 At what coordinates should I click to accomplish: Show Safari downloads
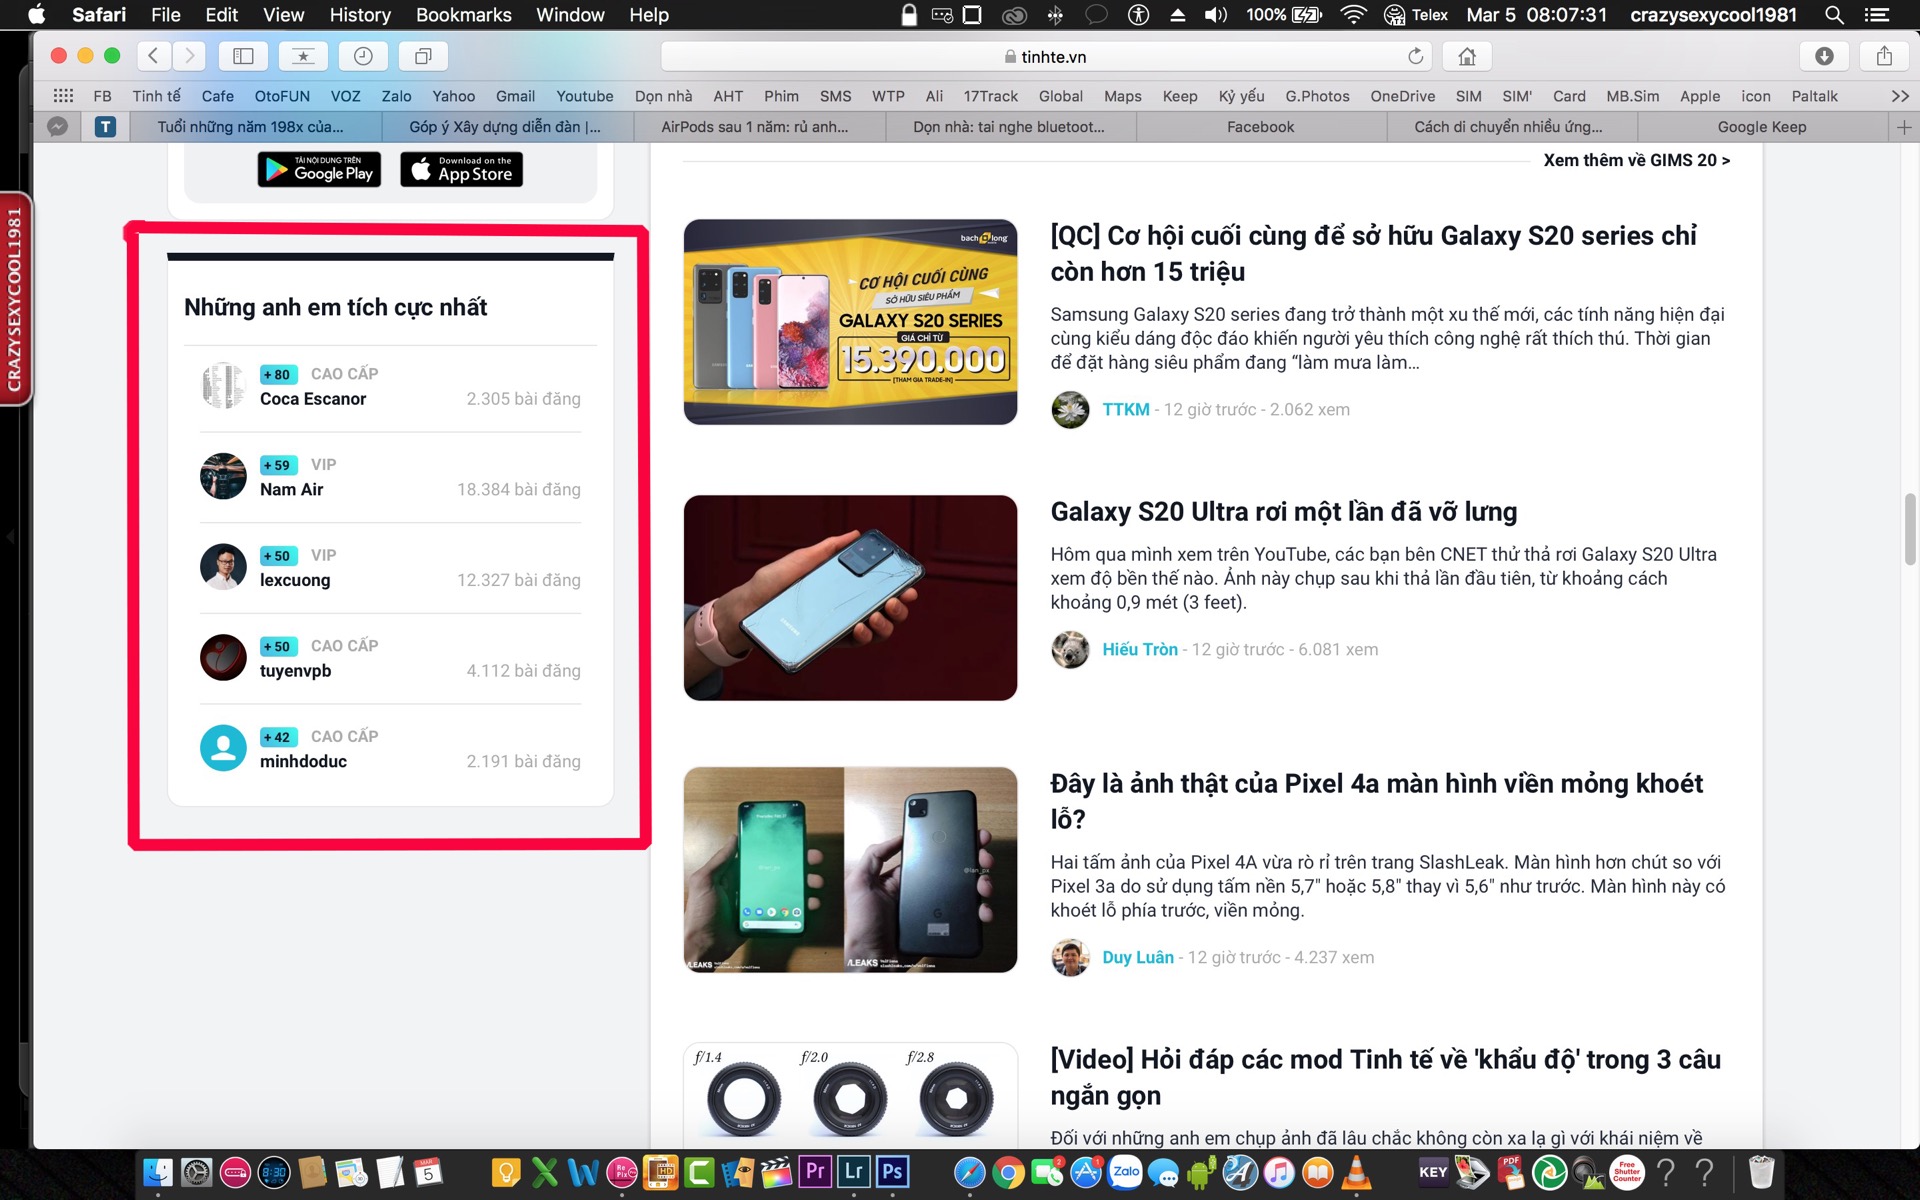pyautogui.click(x=1824, y=56)
